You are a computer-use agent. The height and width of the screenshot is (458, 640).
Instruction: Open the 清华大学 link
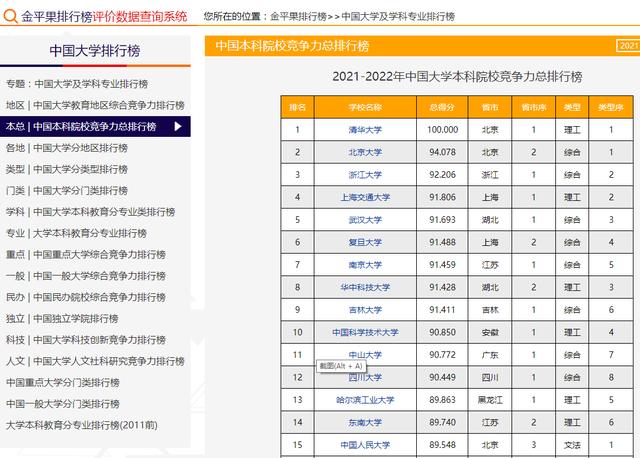coord(365,130)
